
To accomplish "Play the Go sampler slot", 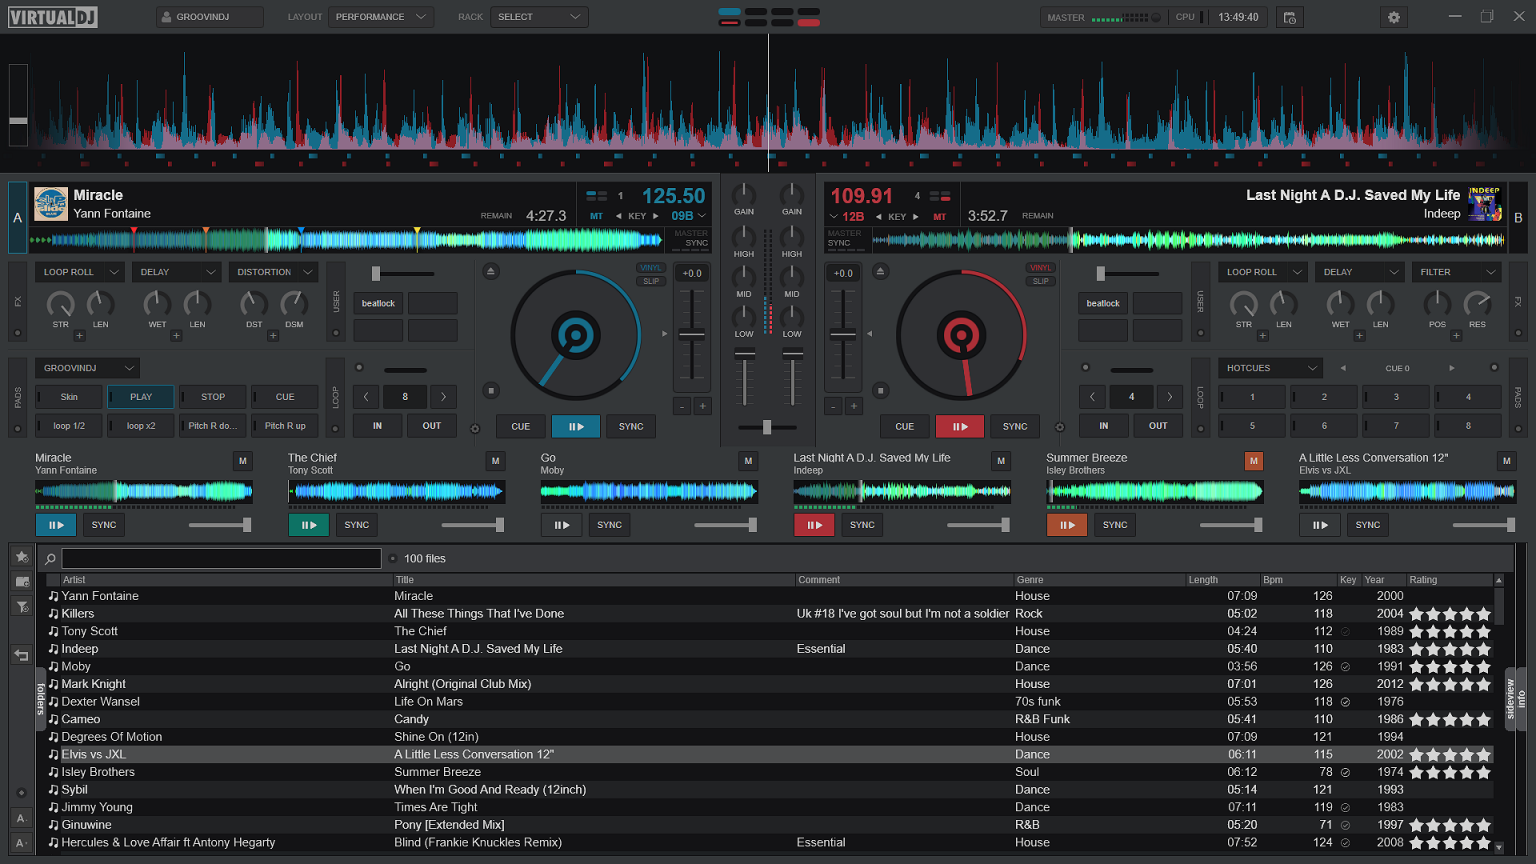I will (561, 525).
